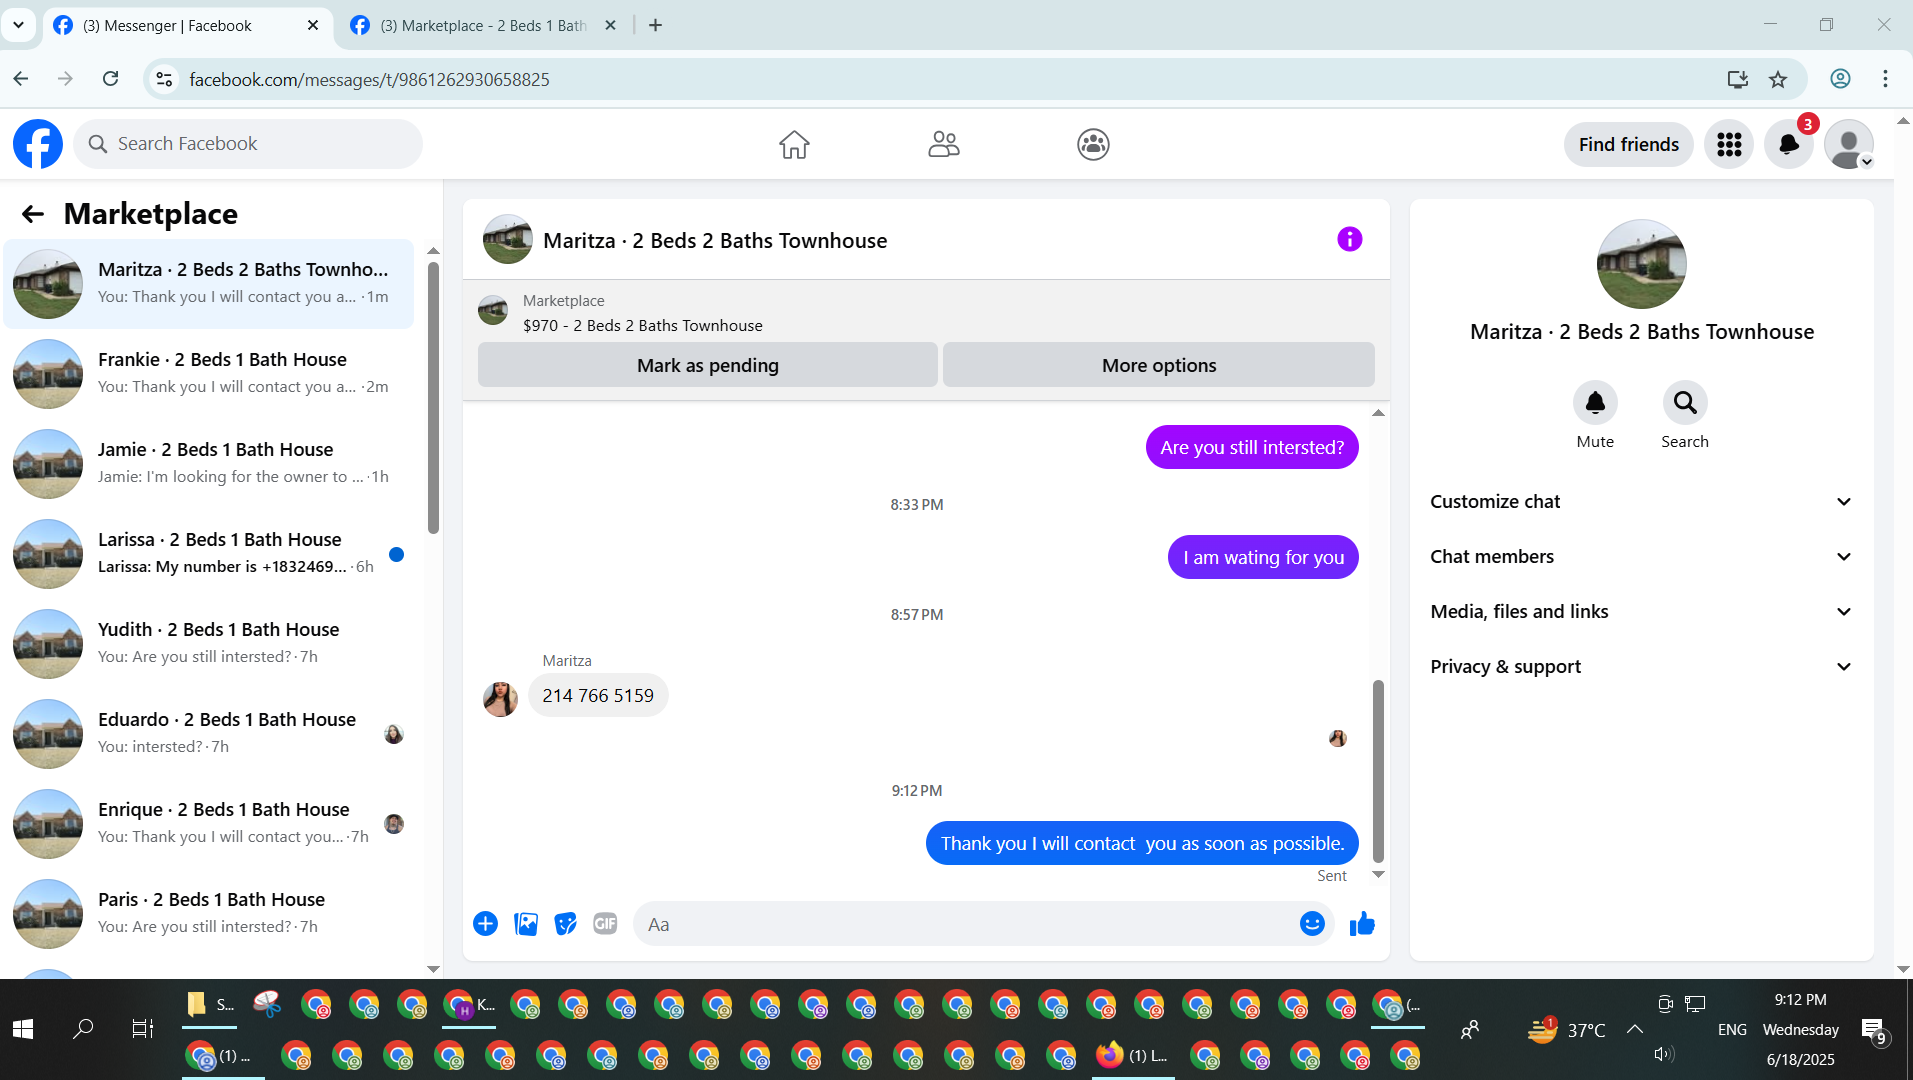Viewport: 1913px width, 1080px height.
Task: Choose a GIF icon in composer
Action: click(605, 924)
